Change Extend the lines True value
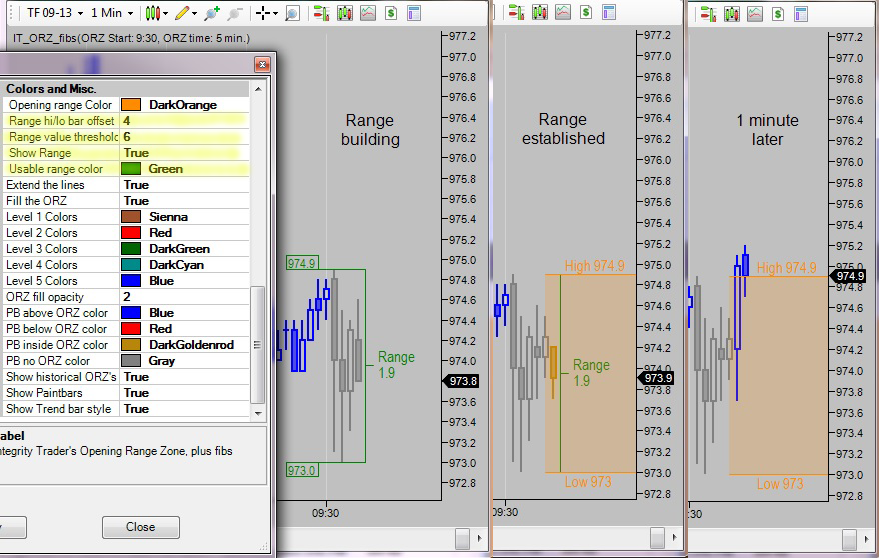The image size is (879, 558). click(184, 185)
